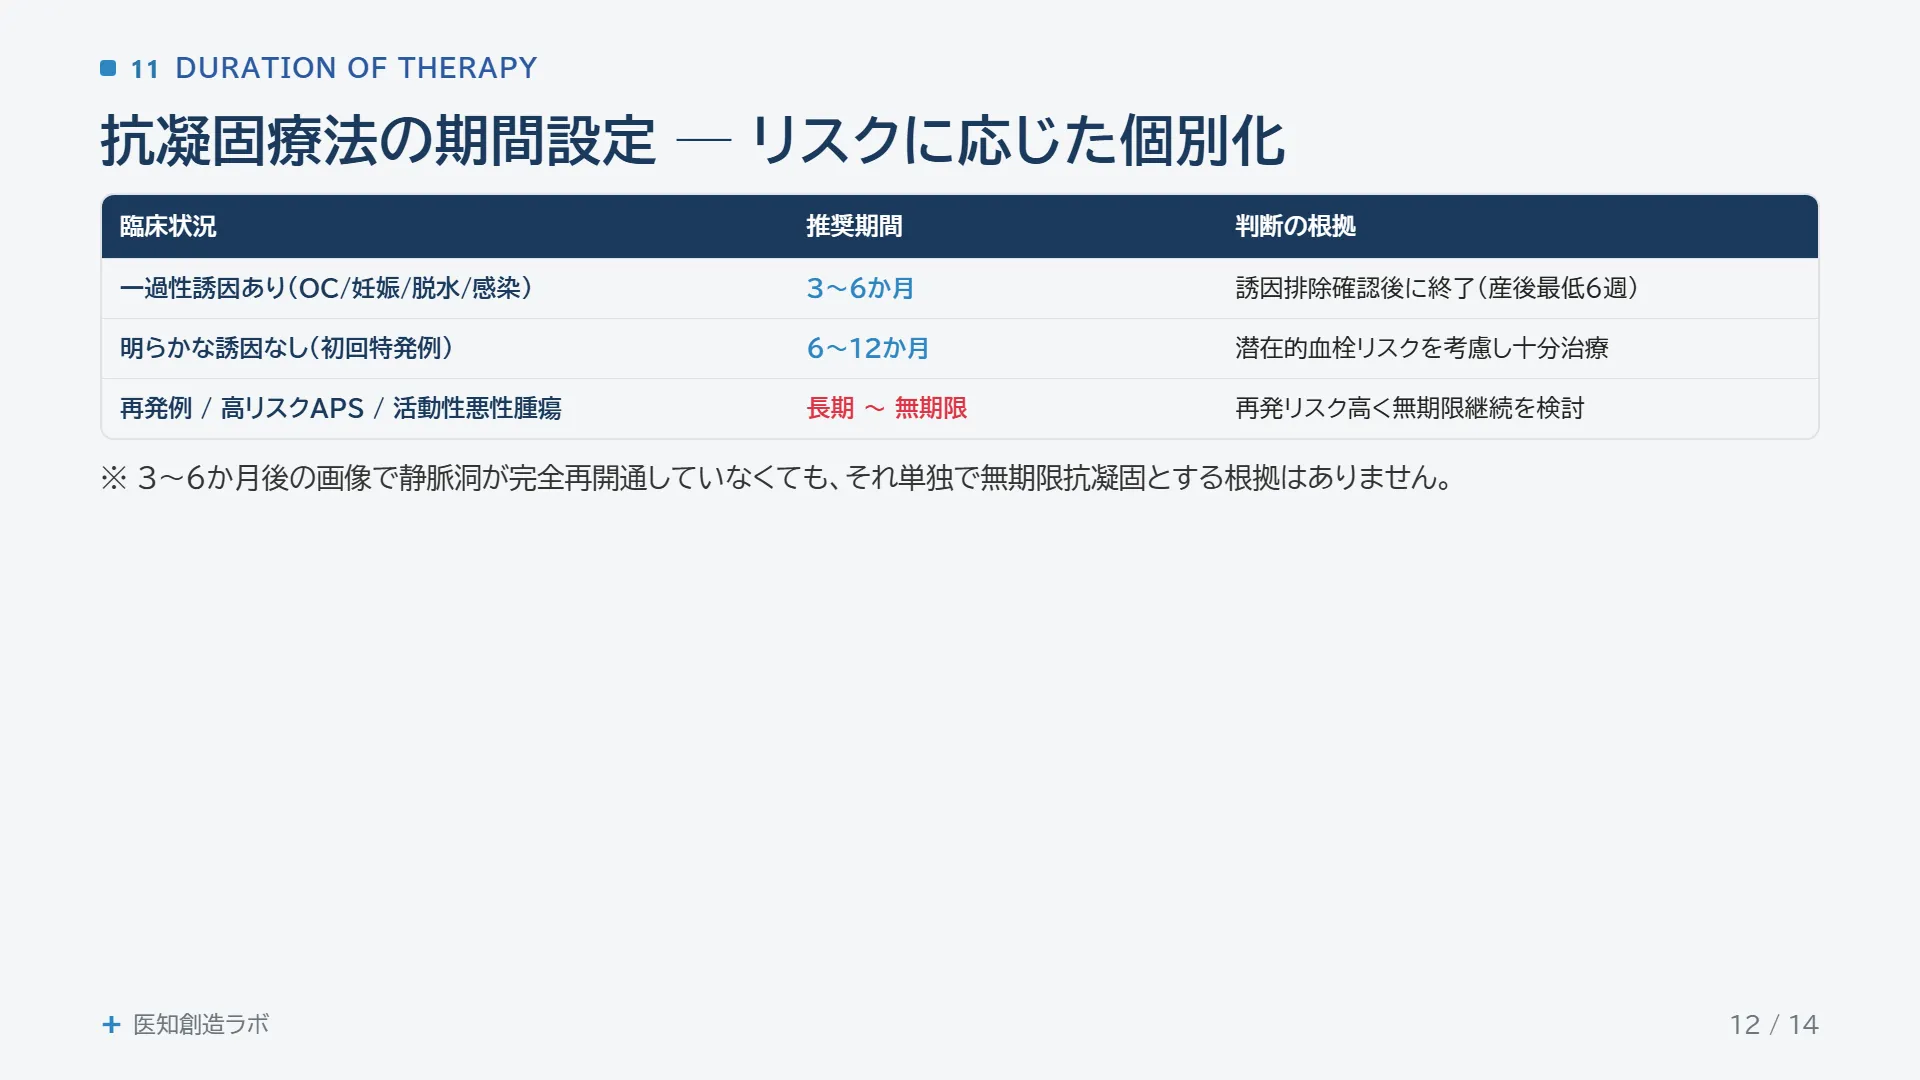Click the cell 潜在的血栓リスクを考慮し十分治療
The height and width of the screenshot is (1080, 1920).
(x=1422, y=348)
